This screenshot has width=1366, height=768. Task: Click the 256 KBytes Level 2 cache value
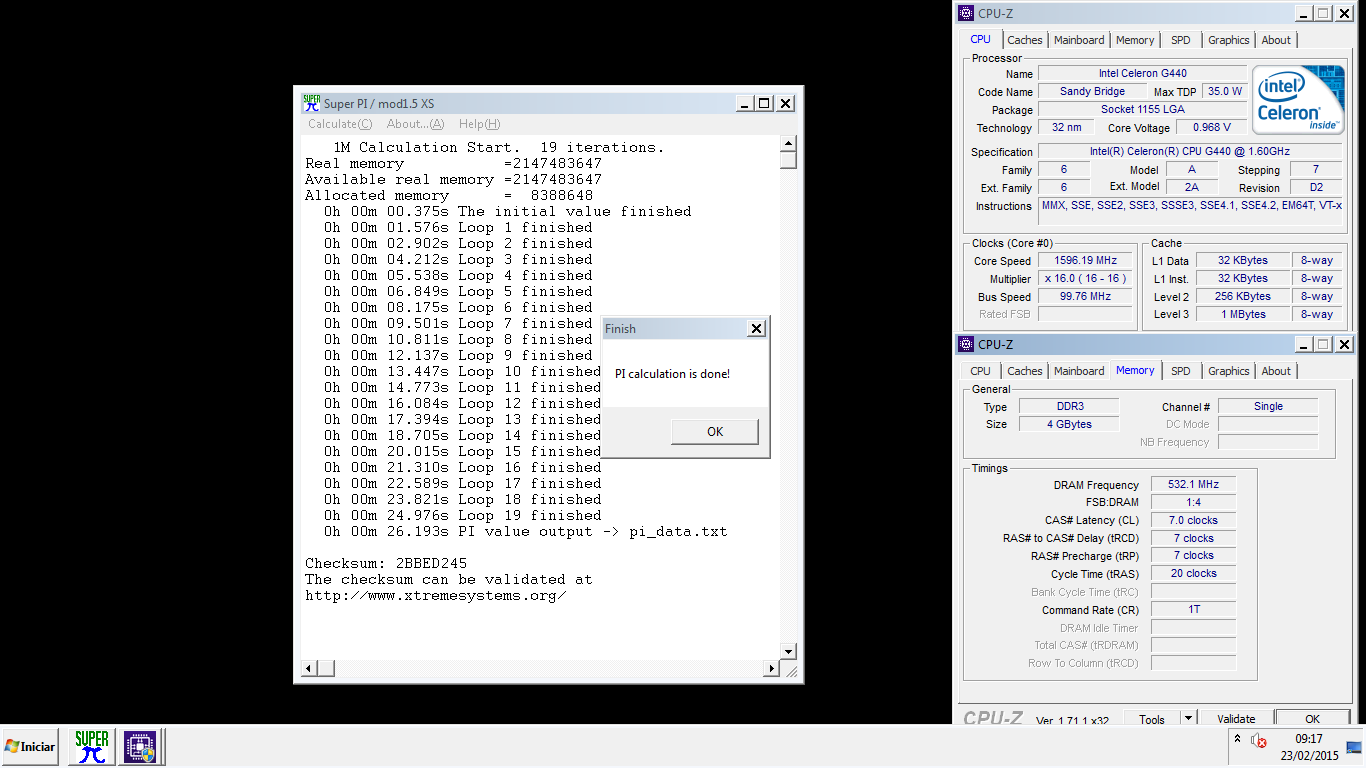[x=1242, y=297]
